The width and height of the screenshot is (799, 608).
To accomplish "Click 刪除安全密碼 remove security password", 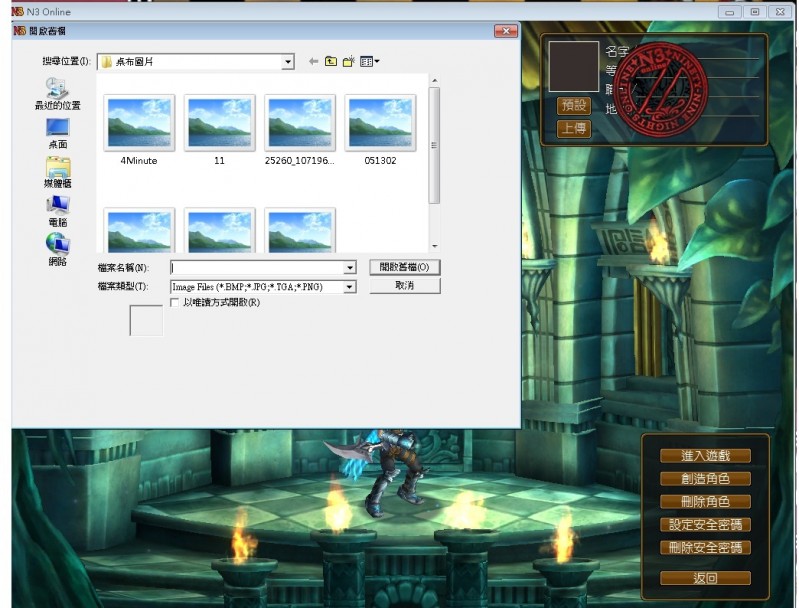I will point(705,547).
